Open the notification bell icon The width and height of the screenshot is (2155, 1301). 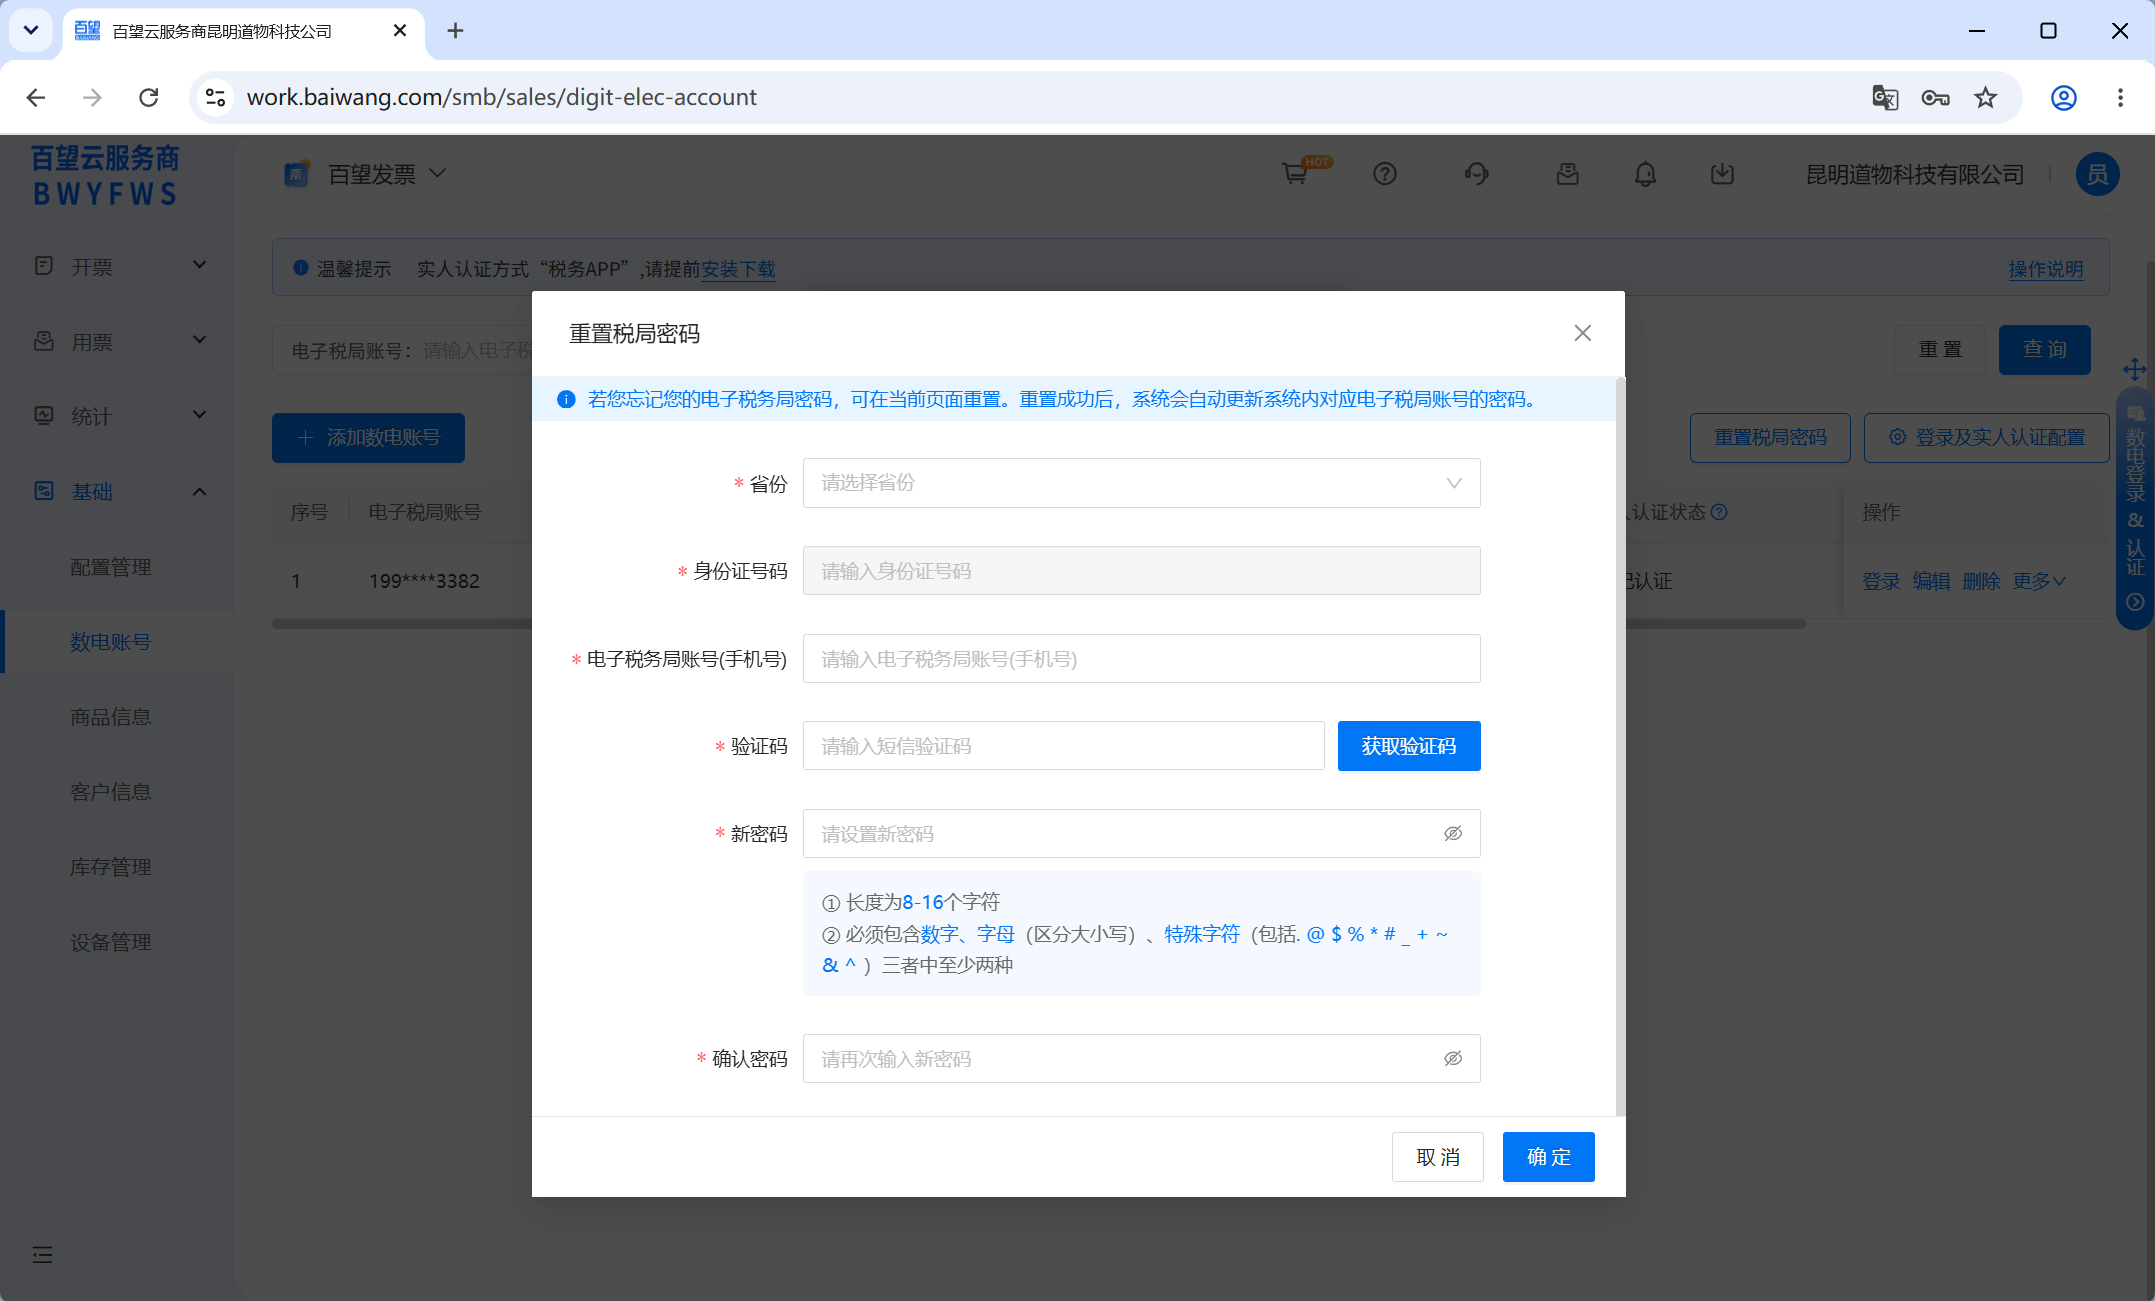pos(1645,174)
